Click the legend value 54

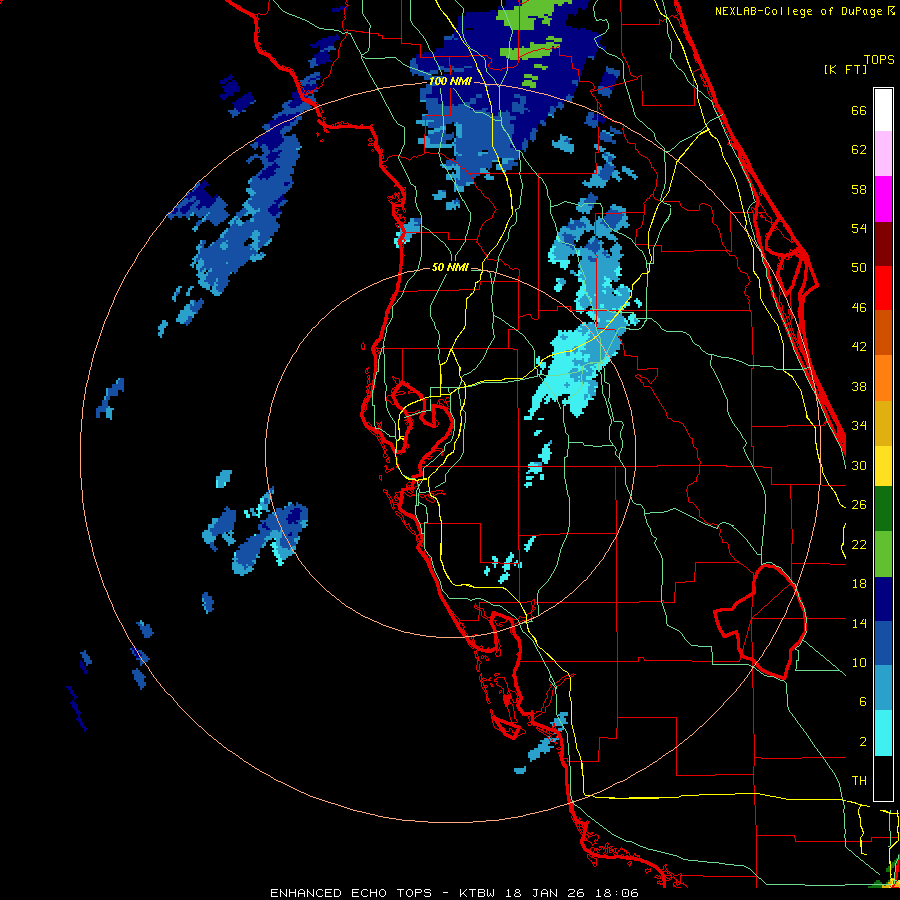(859, 228)
